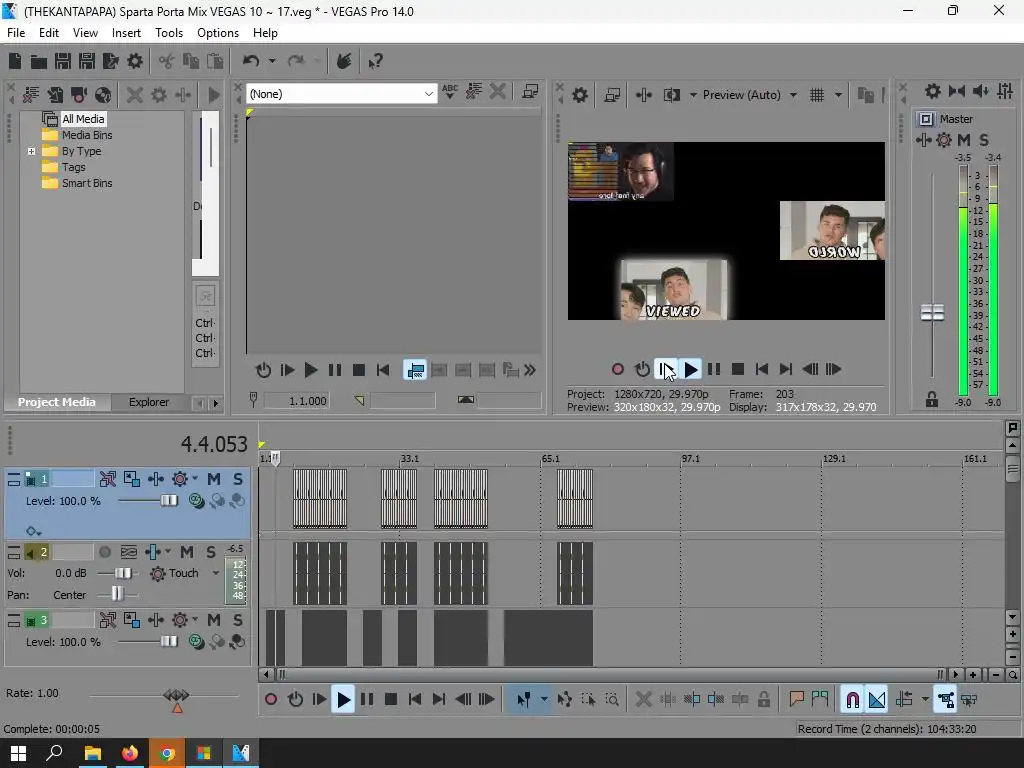Screen dimensions: 1024x768
Task: Open Video Preview properties gear
Action: [x=580, y=95]
